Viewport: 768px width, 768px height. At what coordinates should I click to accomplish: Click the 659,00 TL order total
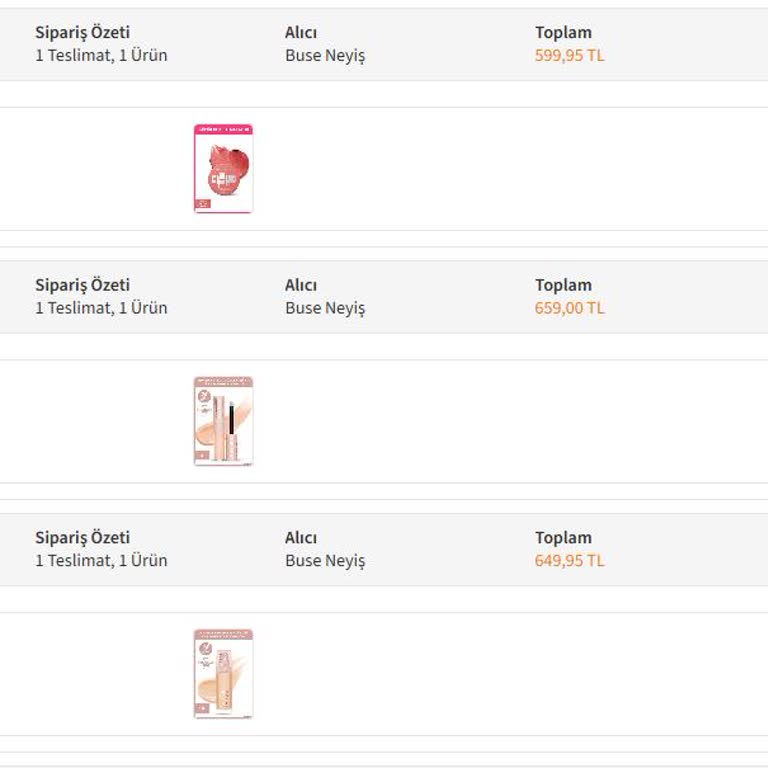pos(569,308)
